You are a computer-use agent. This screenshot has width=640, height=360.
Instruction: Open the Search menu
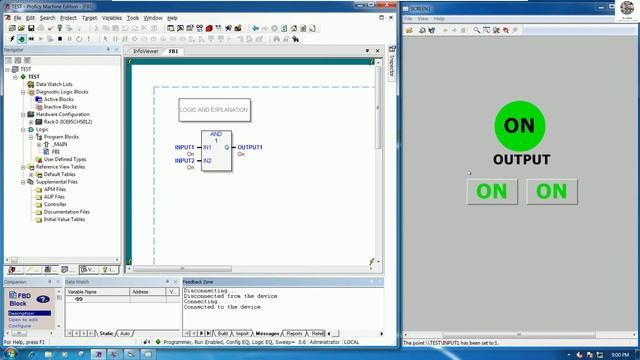pyautogui.click(x=47, y=18)
